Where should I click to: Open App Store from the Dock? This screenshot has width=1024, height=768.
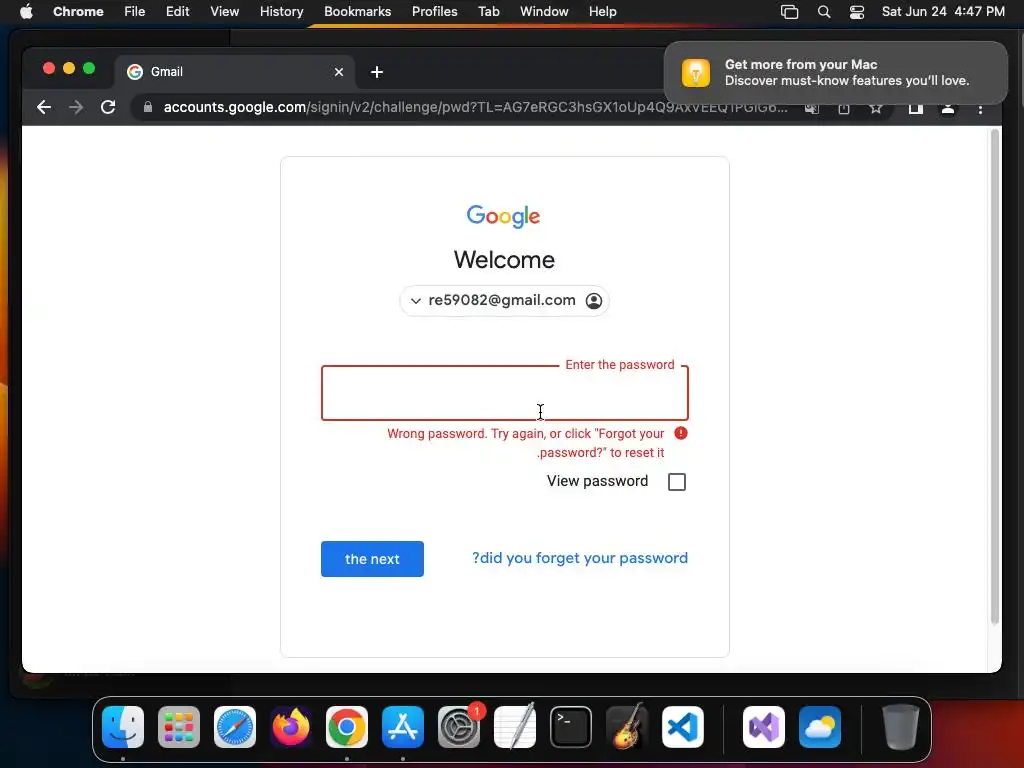(x=403, y=727)
